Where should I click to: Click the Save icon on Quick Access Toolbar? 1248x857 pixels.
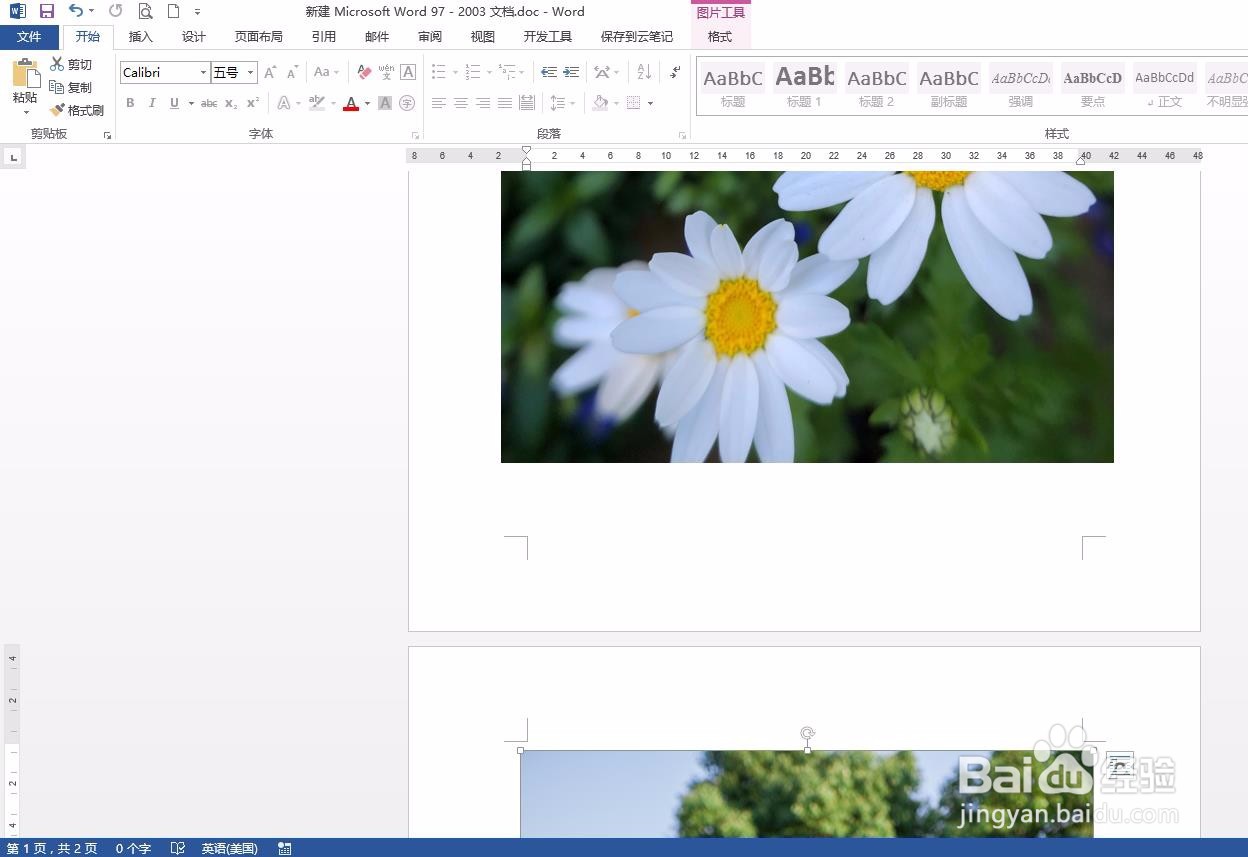click(45, 11)
